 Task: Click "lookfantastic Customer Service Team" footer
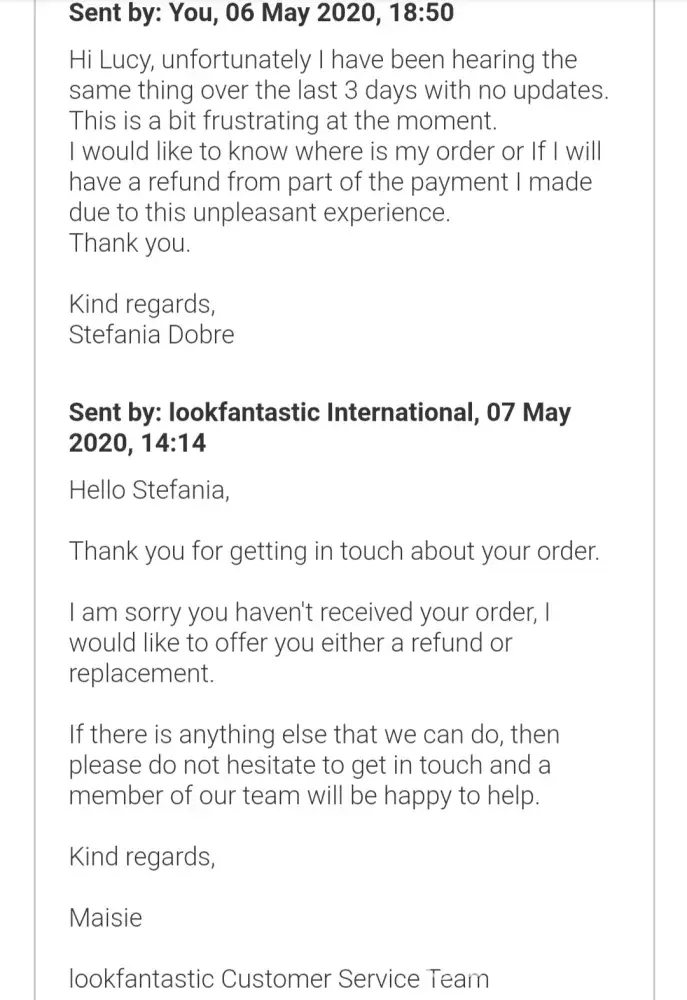279,979
